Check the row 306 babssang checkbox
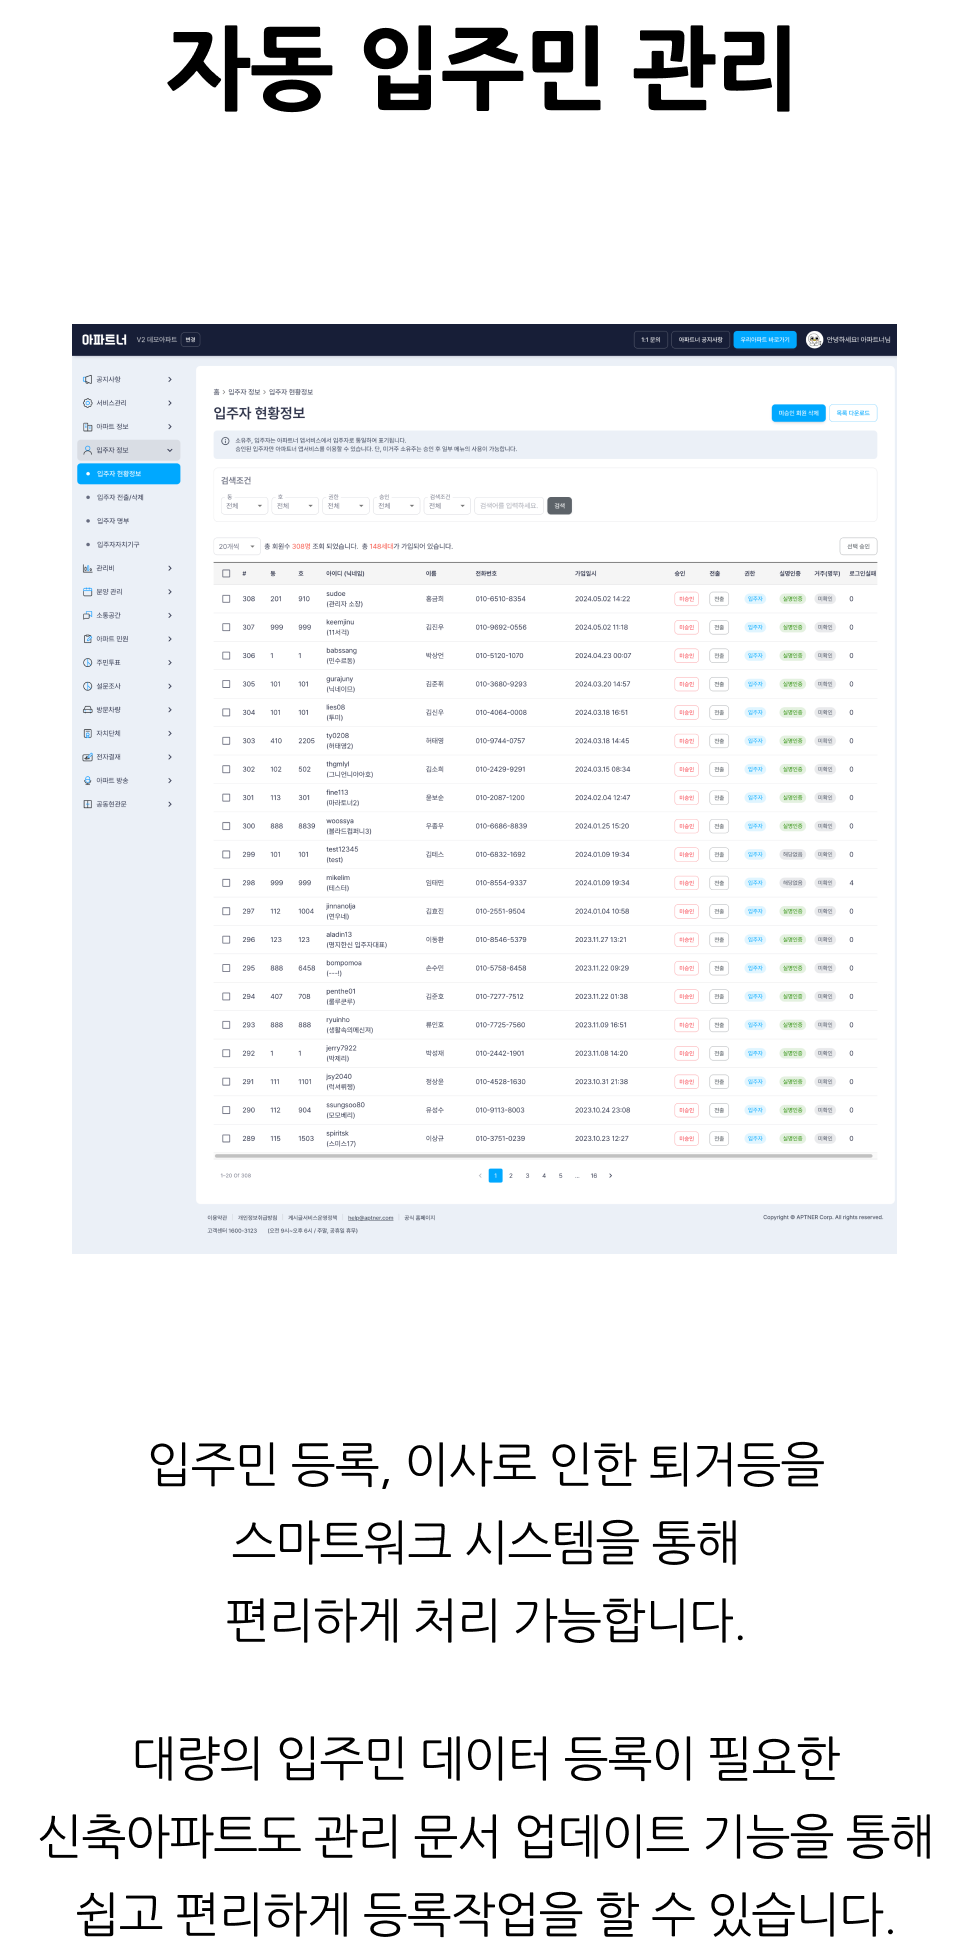 coord(226,656)
